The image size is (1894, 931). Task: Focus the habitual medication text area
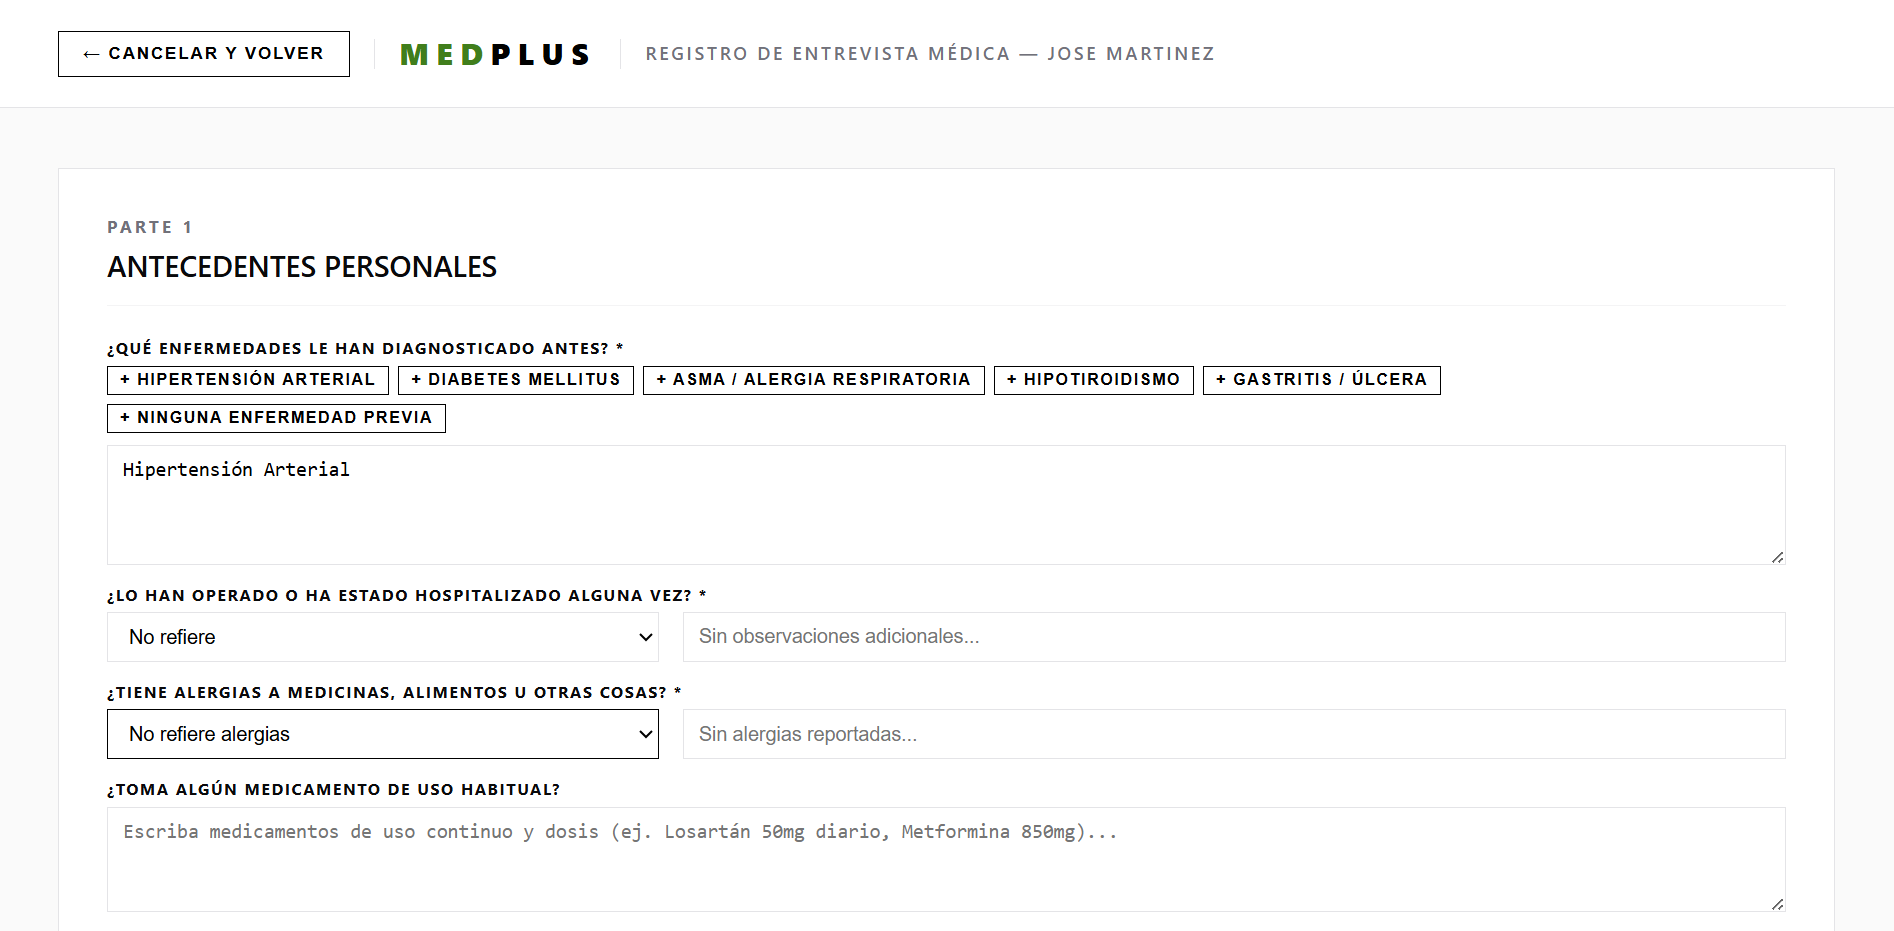(946, 859)
